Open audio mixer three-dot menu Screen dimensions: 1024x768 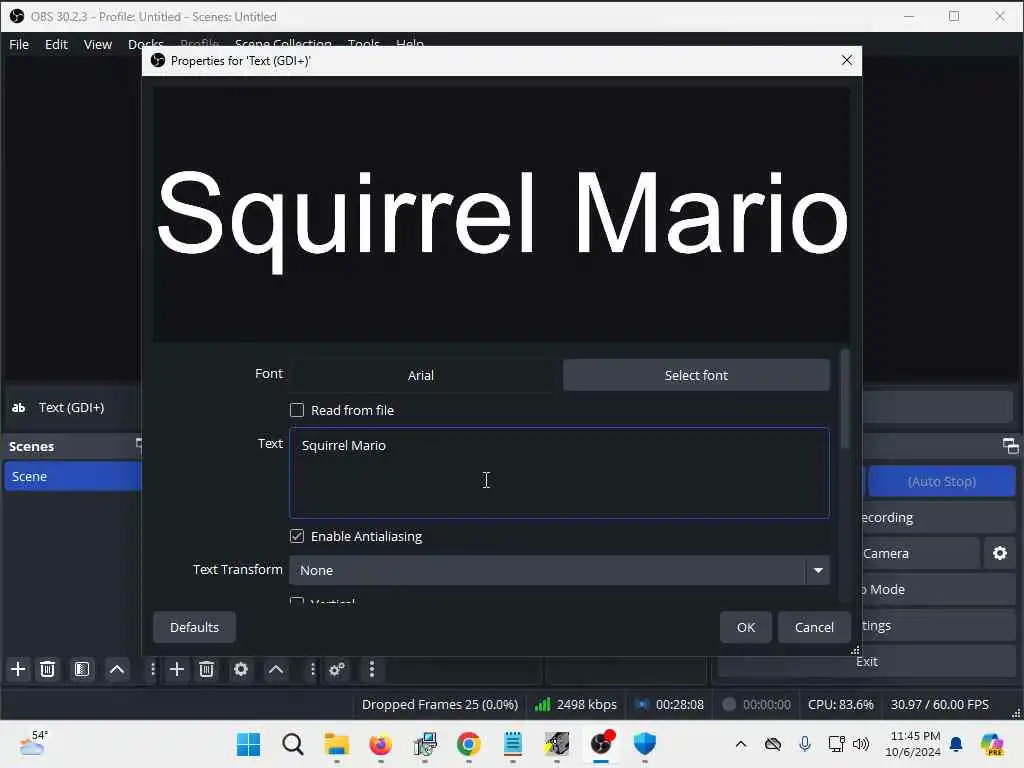[372, 669]
